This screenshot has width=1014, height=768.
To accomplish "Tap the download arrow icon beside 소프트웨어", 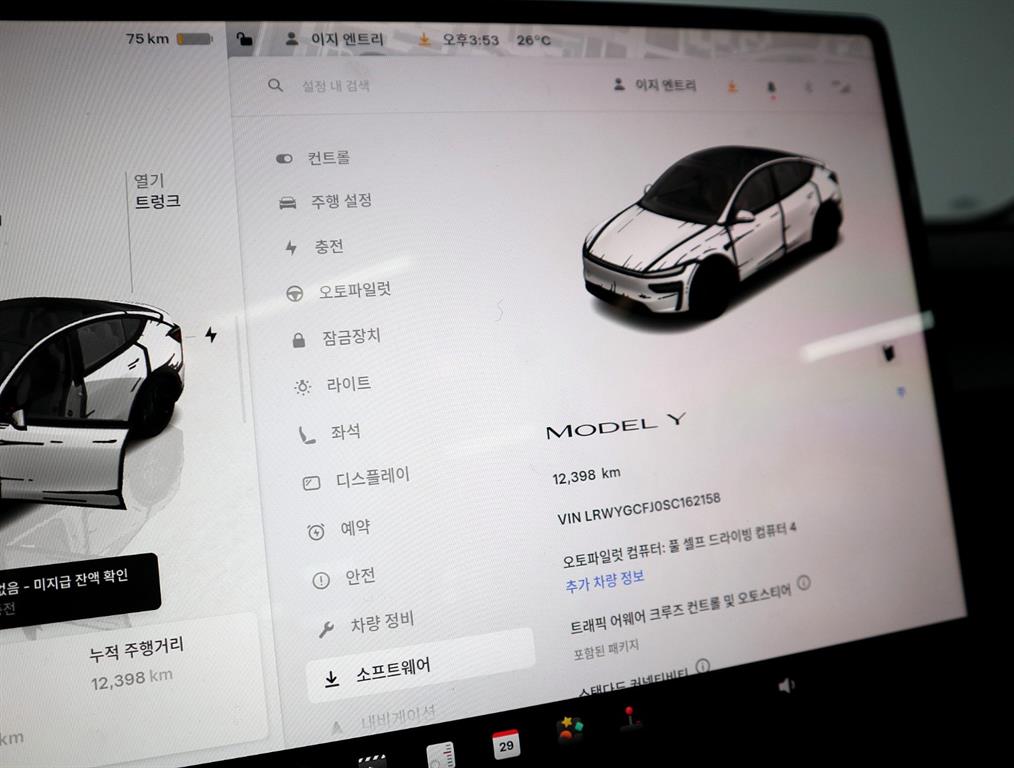I will point(332,678).
